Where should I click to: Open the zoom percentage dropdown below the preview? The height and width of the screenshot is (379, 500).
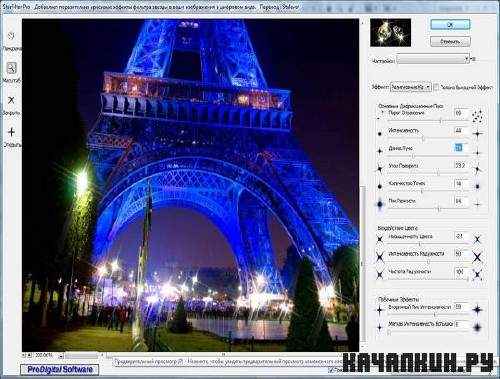point(49,355)
